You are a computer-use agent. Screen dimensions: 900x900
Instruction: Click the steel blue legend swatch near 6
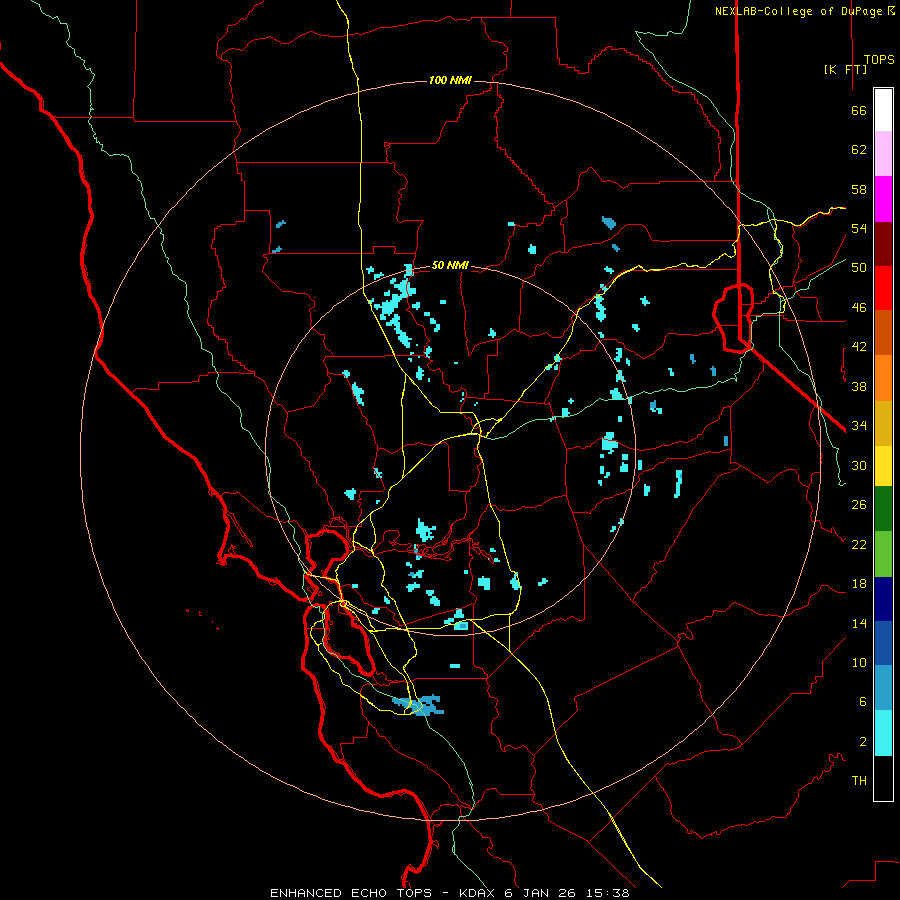click(883, 688)
